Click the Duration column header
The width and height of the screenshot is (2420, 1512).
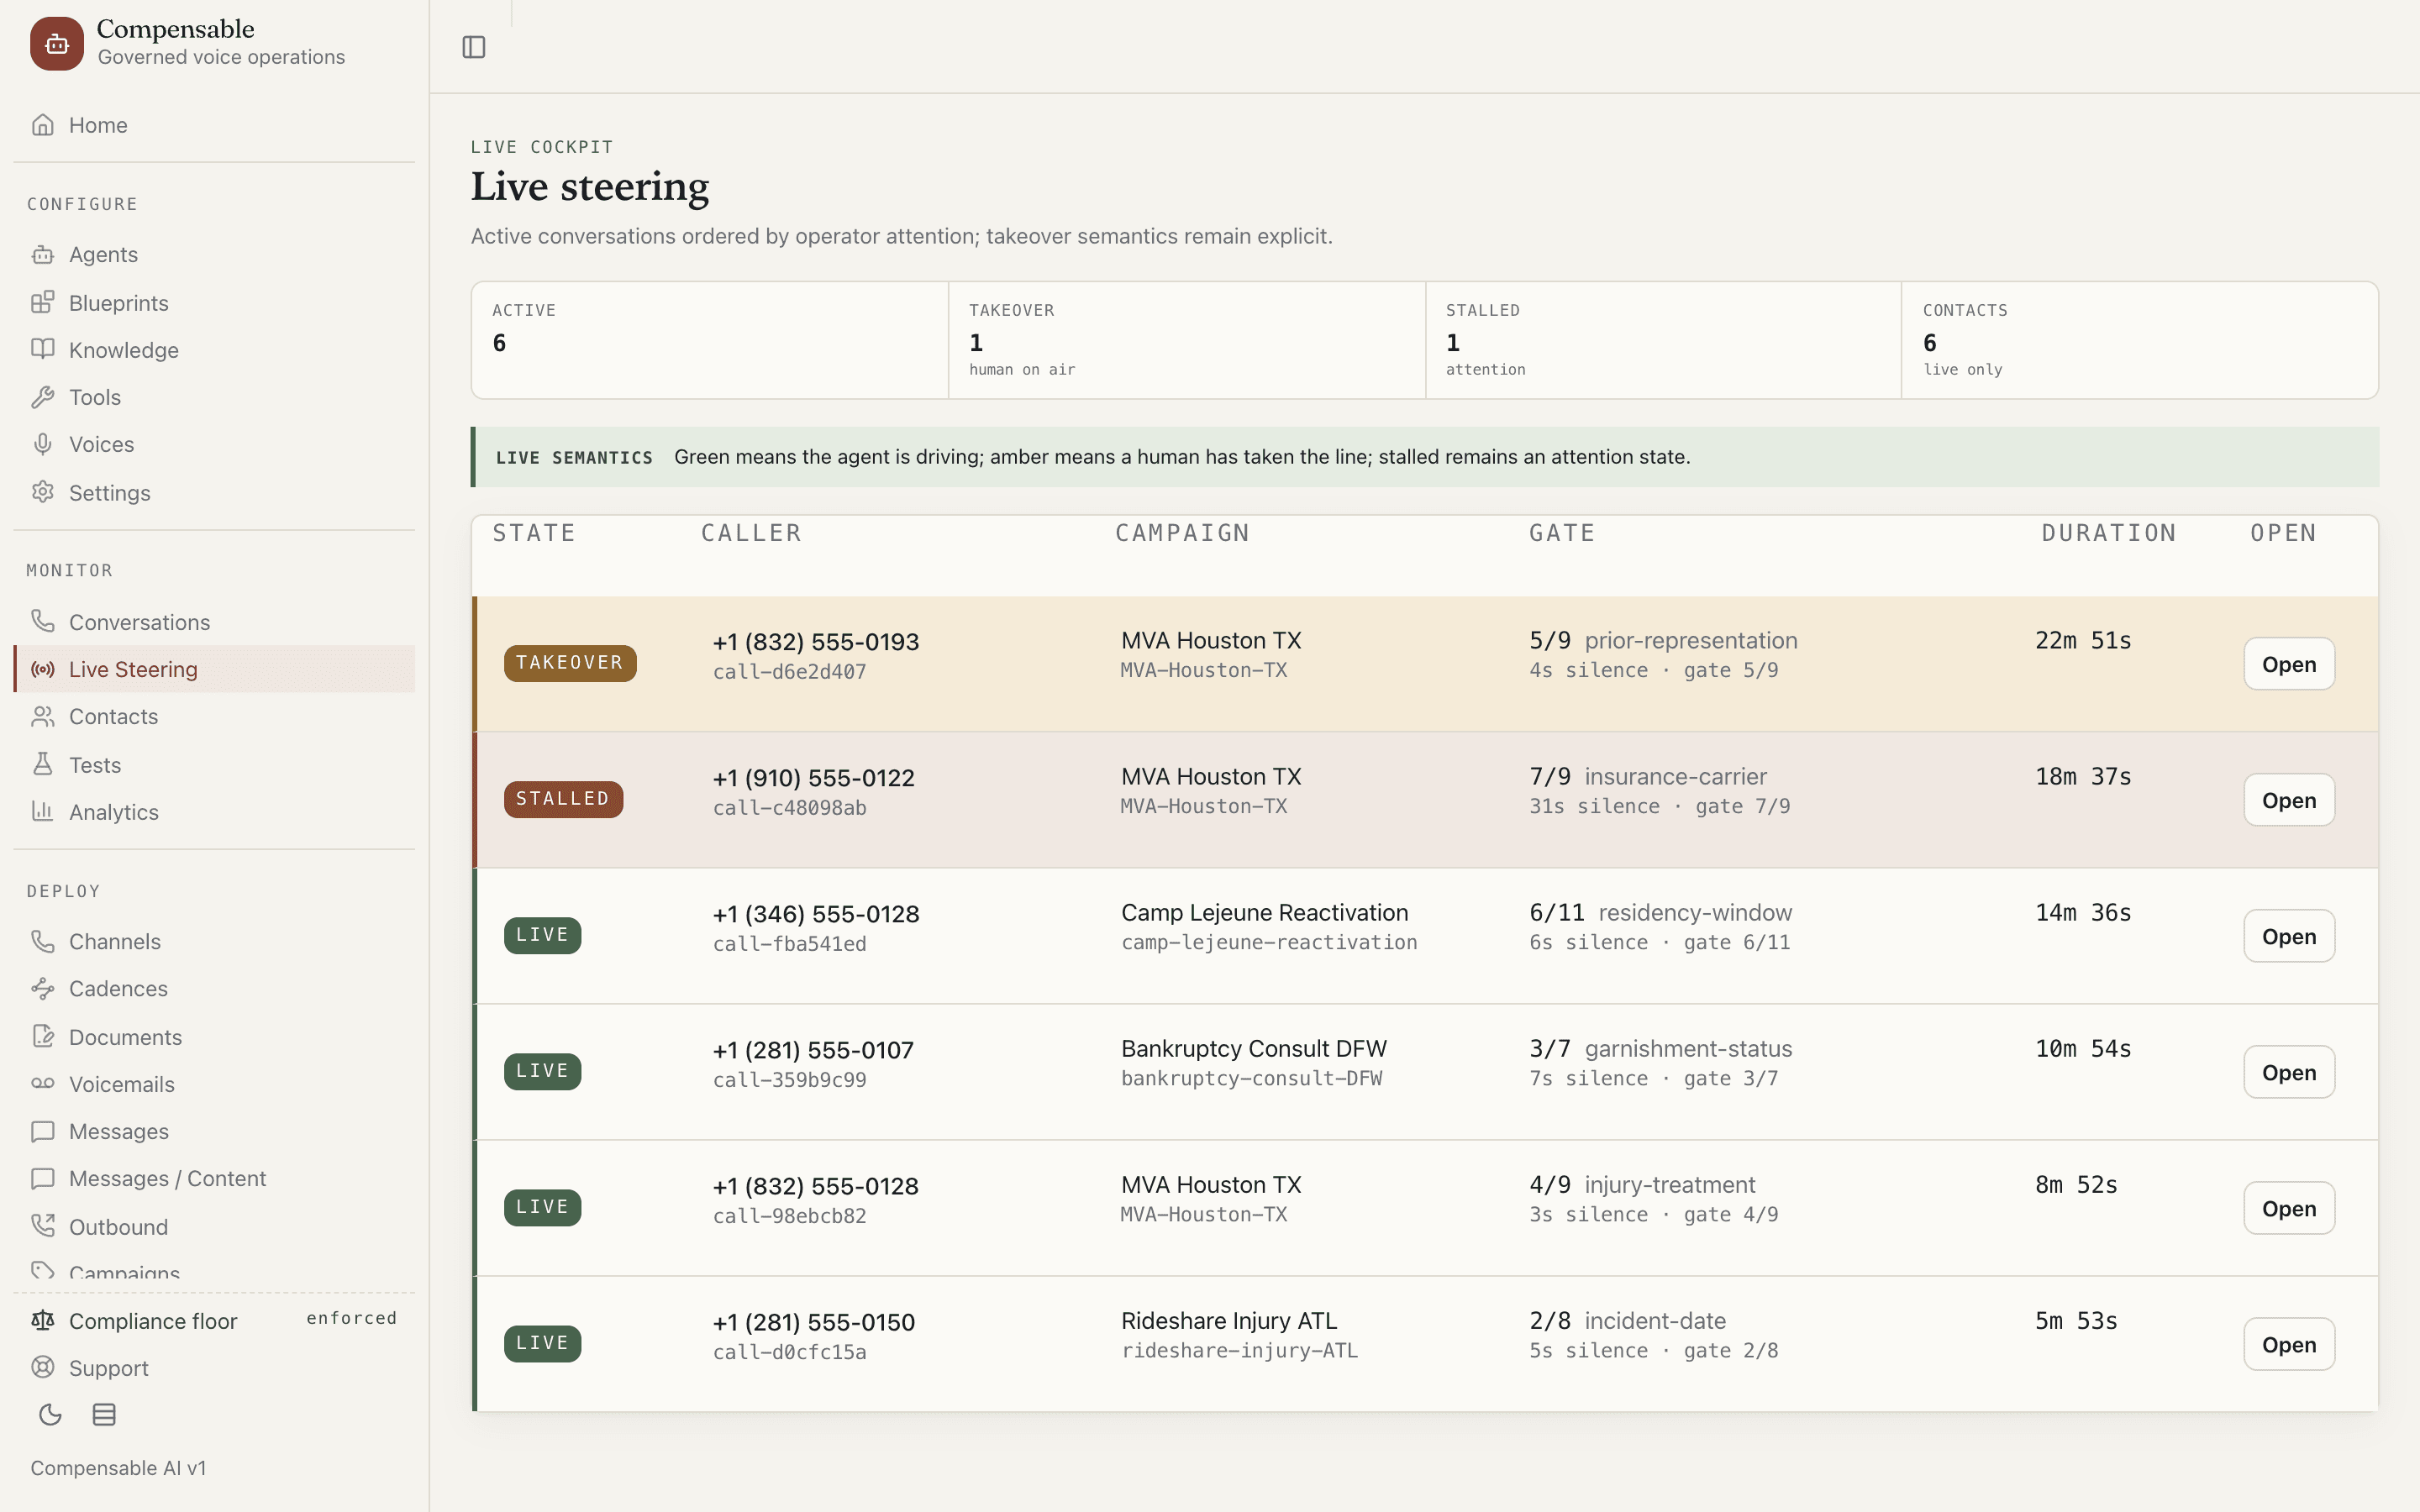point(2108,533)
